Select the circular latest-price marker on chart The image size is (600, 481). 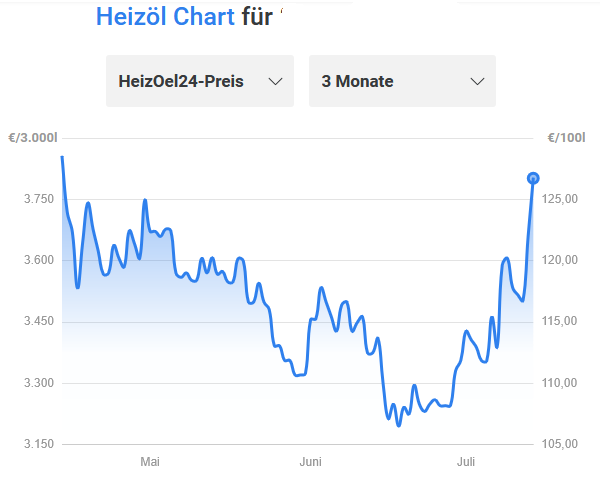pyautogui.click(x=533, y=178)
